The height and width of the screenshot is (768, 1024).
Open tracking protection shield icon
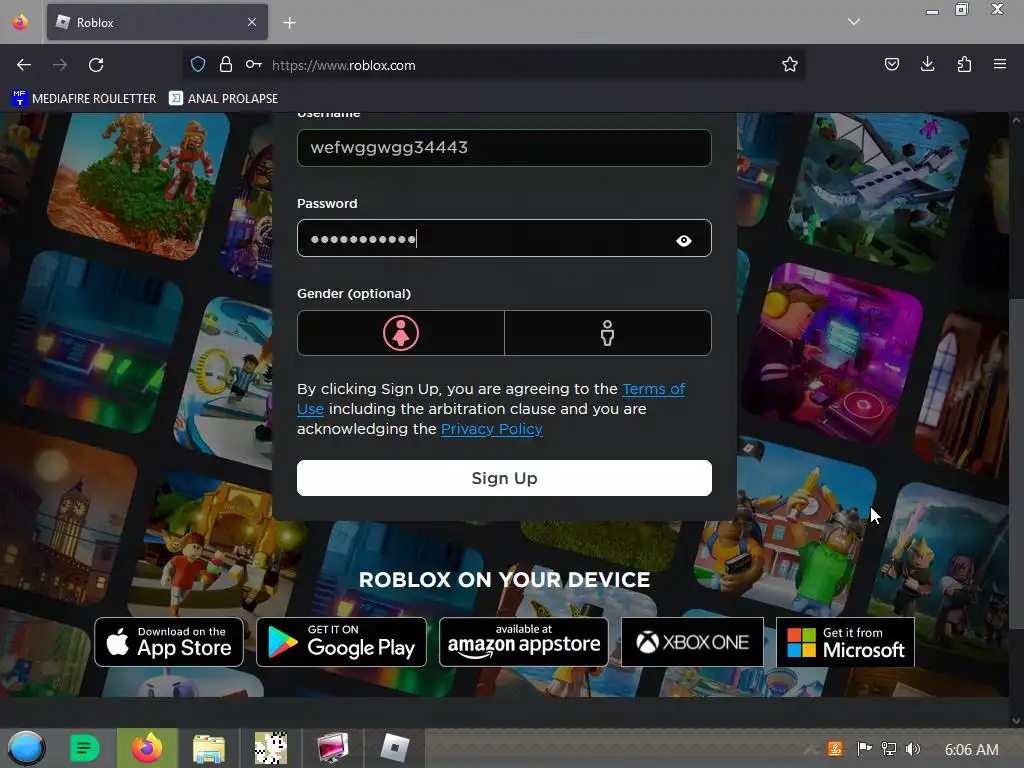point(198,64)
